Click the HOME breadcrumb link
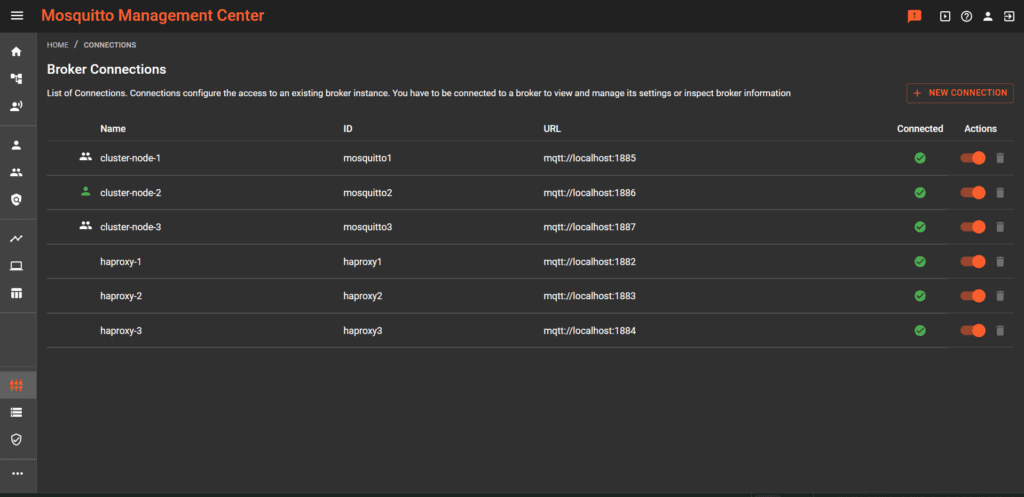The width and height of the screenshot is (1024, 497). 57,45
